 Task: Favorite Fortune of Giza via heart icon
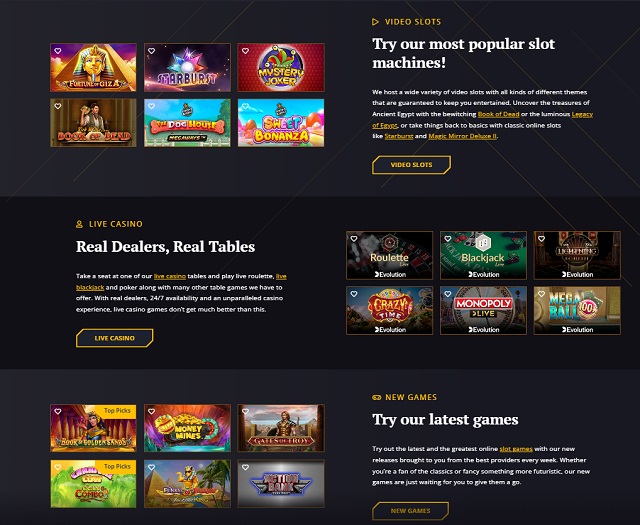click(x=58, y=51)
